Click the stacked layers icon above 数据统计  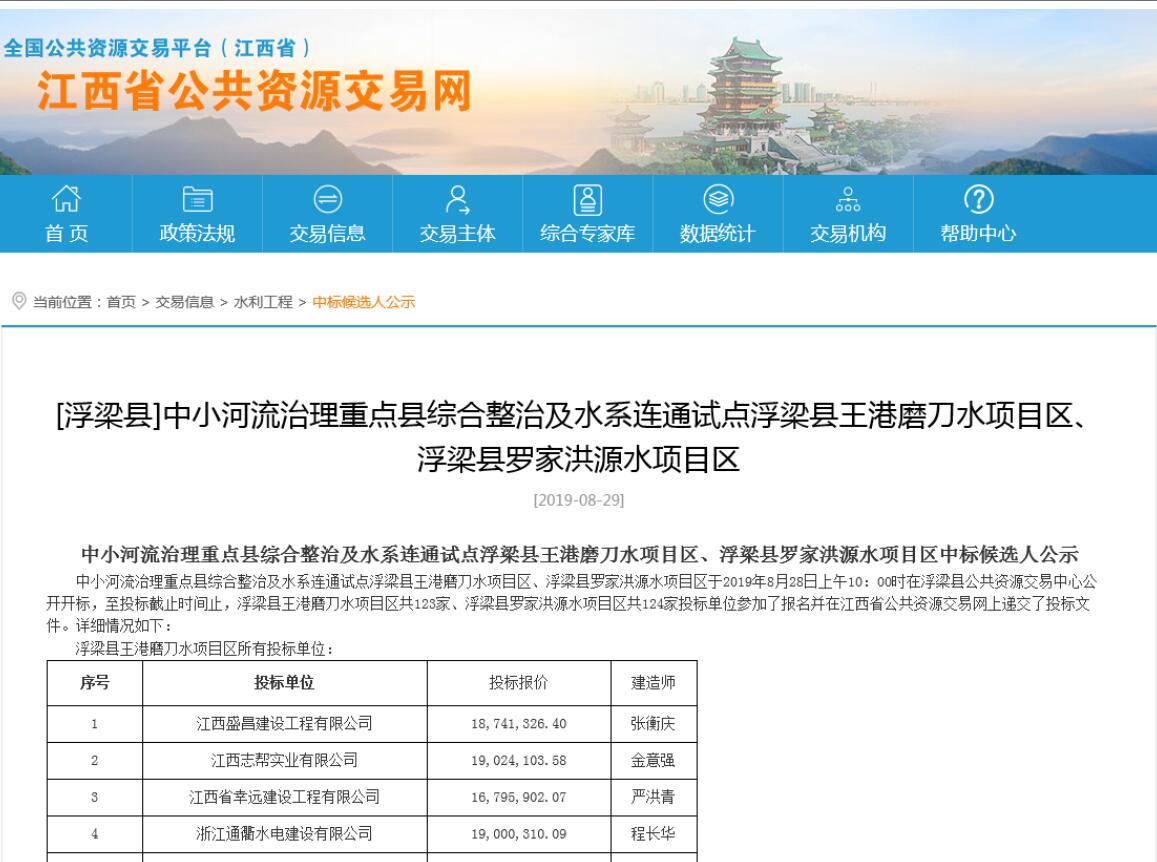point(717,199)
